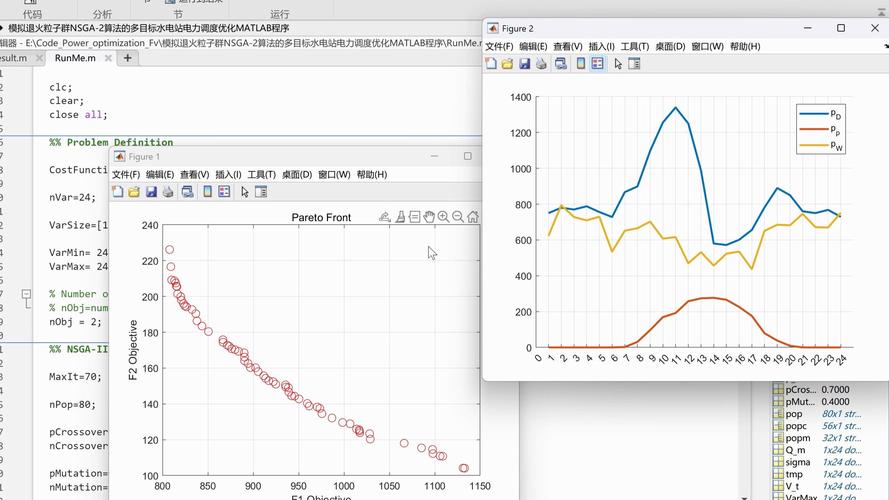Open 帮助(H) menu in Figure 2
This screenshot has width=889, height=500.
(745, 46)
